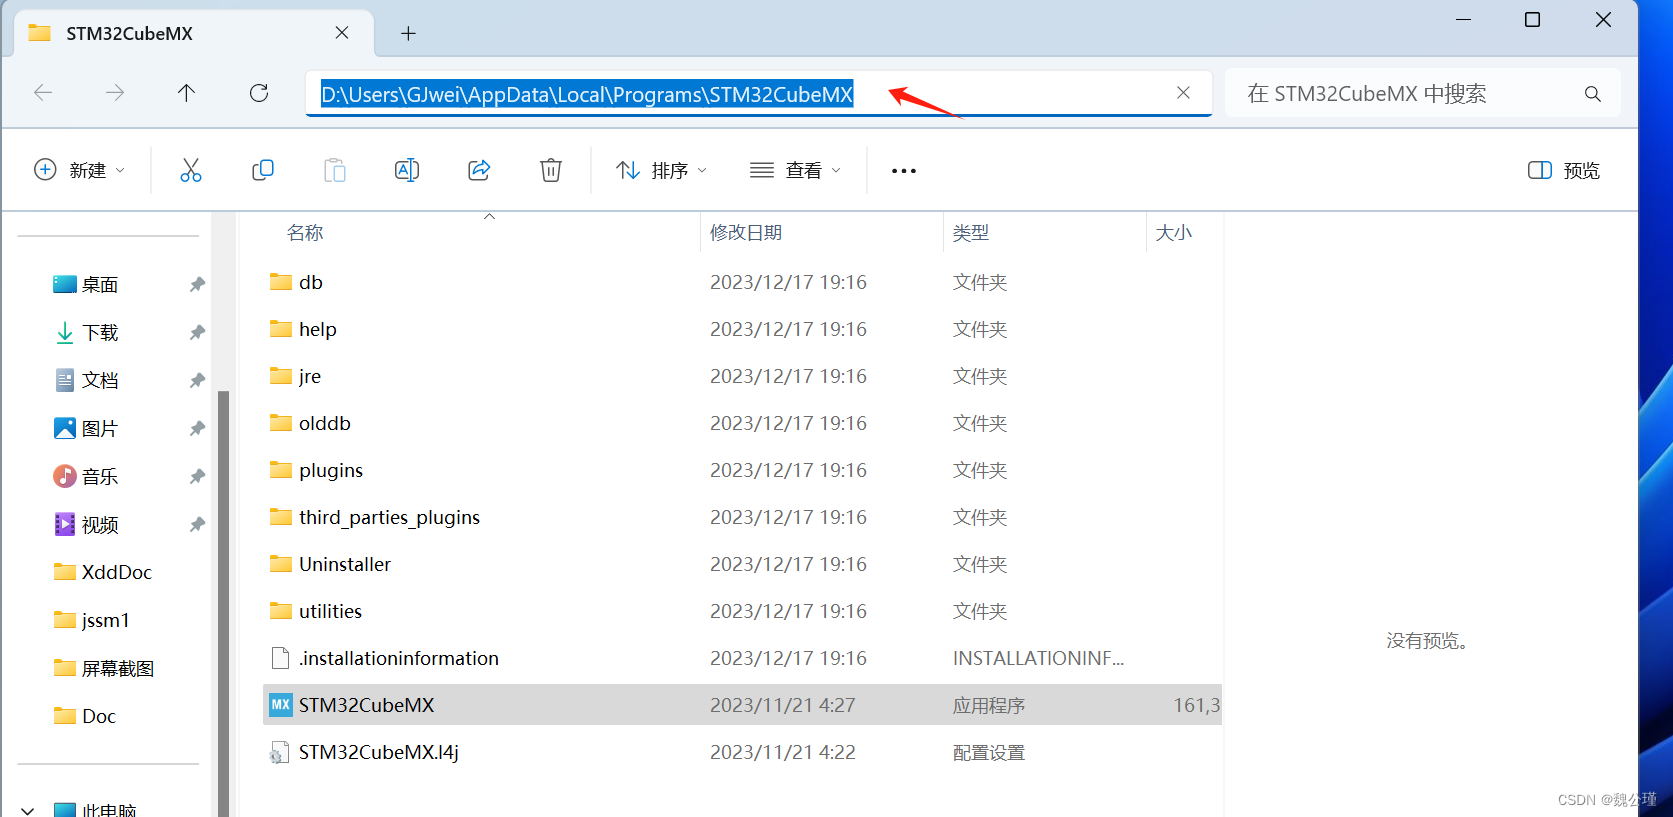
Task: Click the Cut scissors icon
Action: tap(190, 170)
